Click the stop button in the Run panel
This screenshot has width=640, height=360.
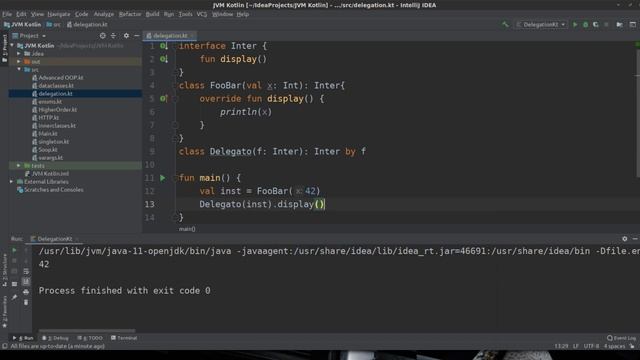pos(14,260)
